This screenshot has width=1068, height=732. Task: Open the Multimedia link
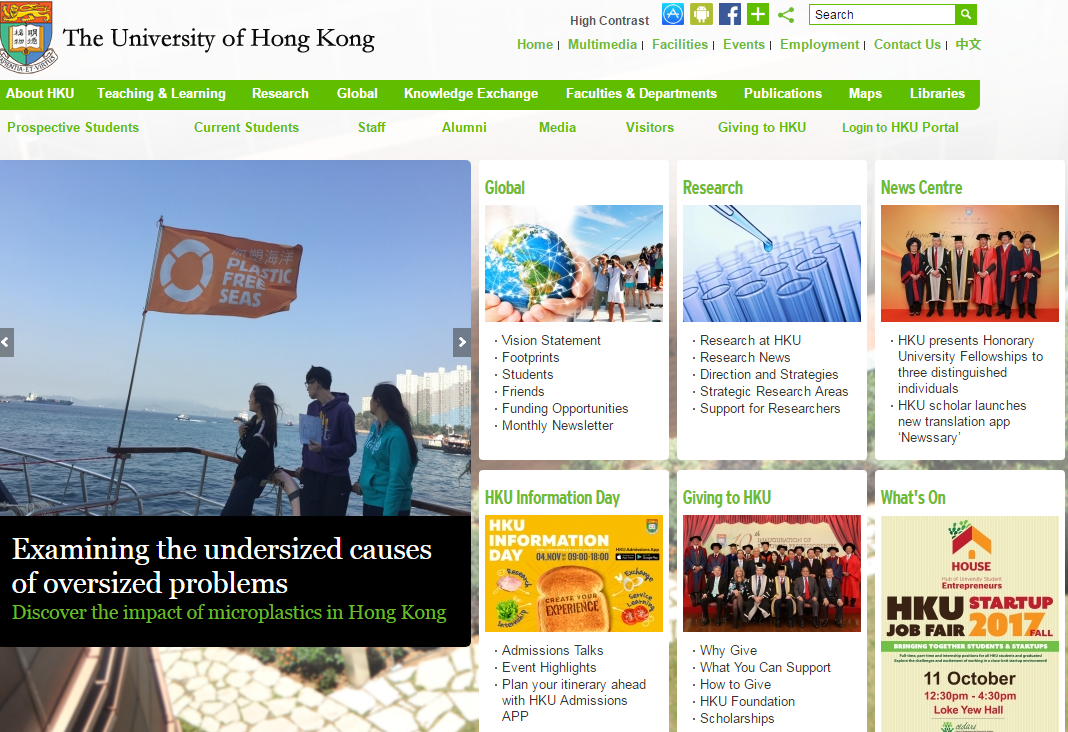click(602, 44)
